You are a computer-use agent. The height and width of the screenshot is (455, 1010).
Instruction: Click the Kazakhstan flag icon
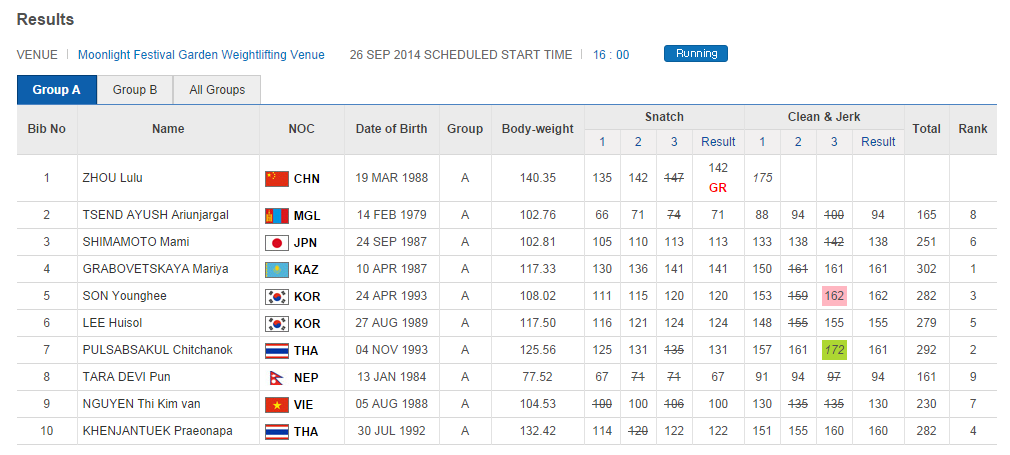pyautogui.click(x=276, y=269)
